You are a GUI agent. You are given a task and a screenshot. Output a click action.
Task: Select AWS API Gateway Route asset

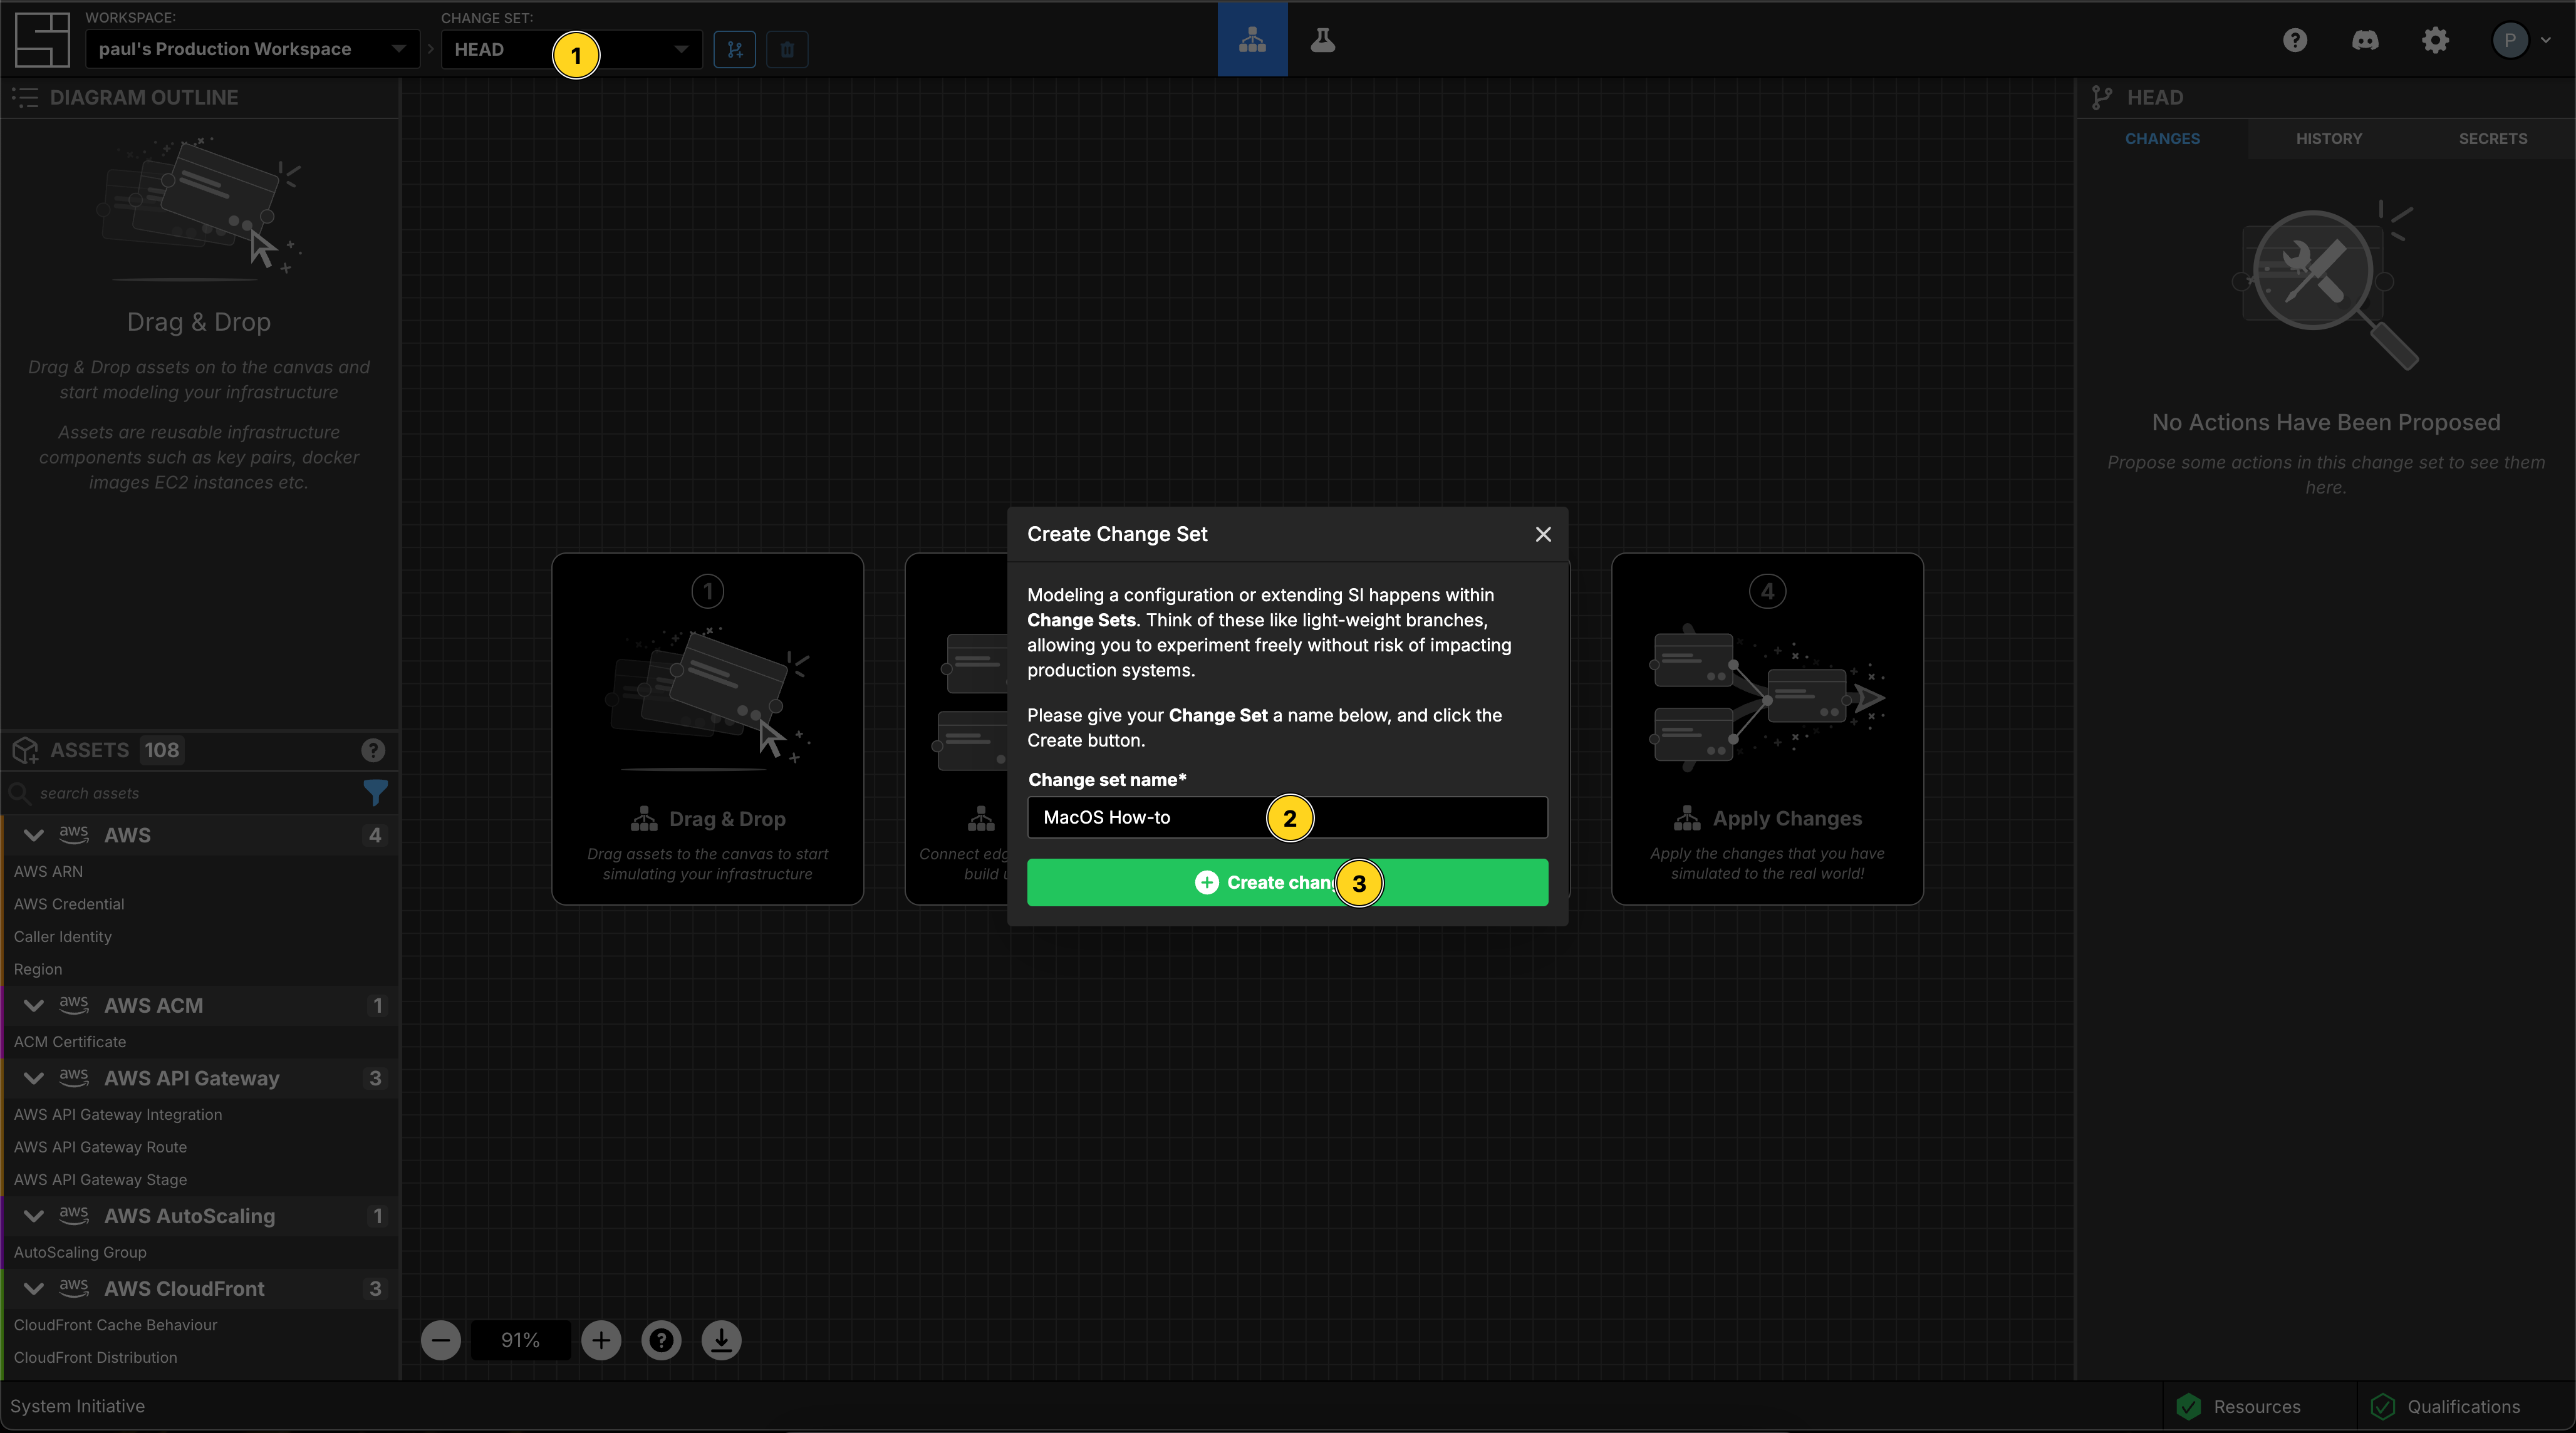(200, 1147)
